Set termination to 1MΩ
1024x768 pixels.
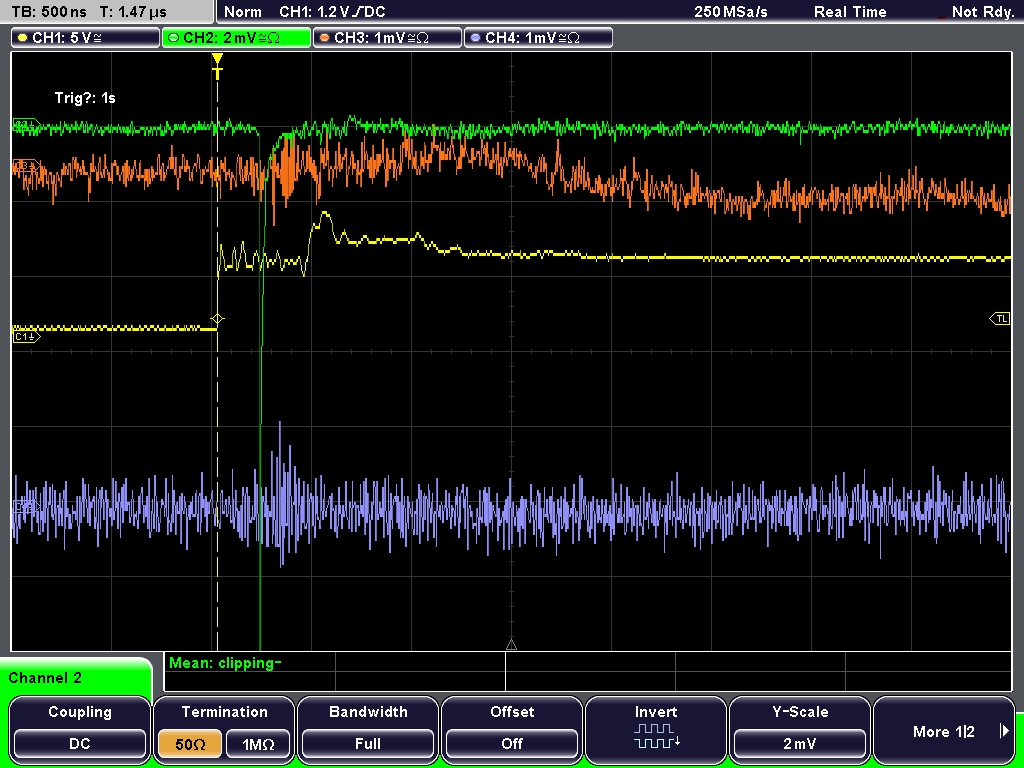point(258,744)
